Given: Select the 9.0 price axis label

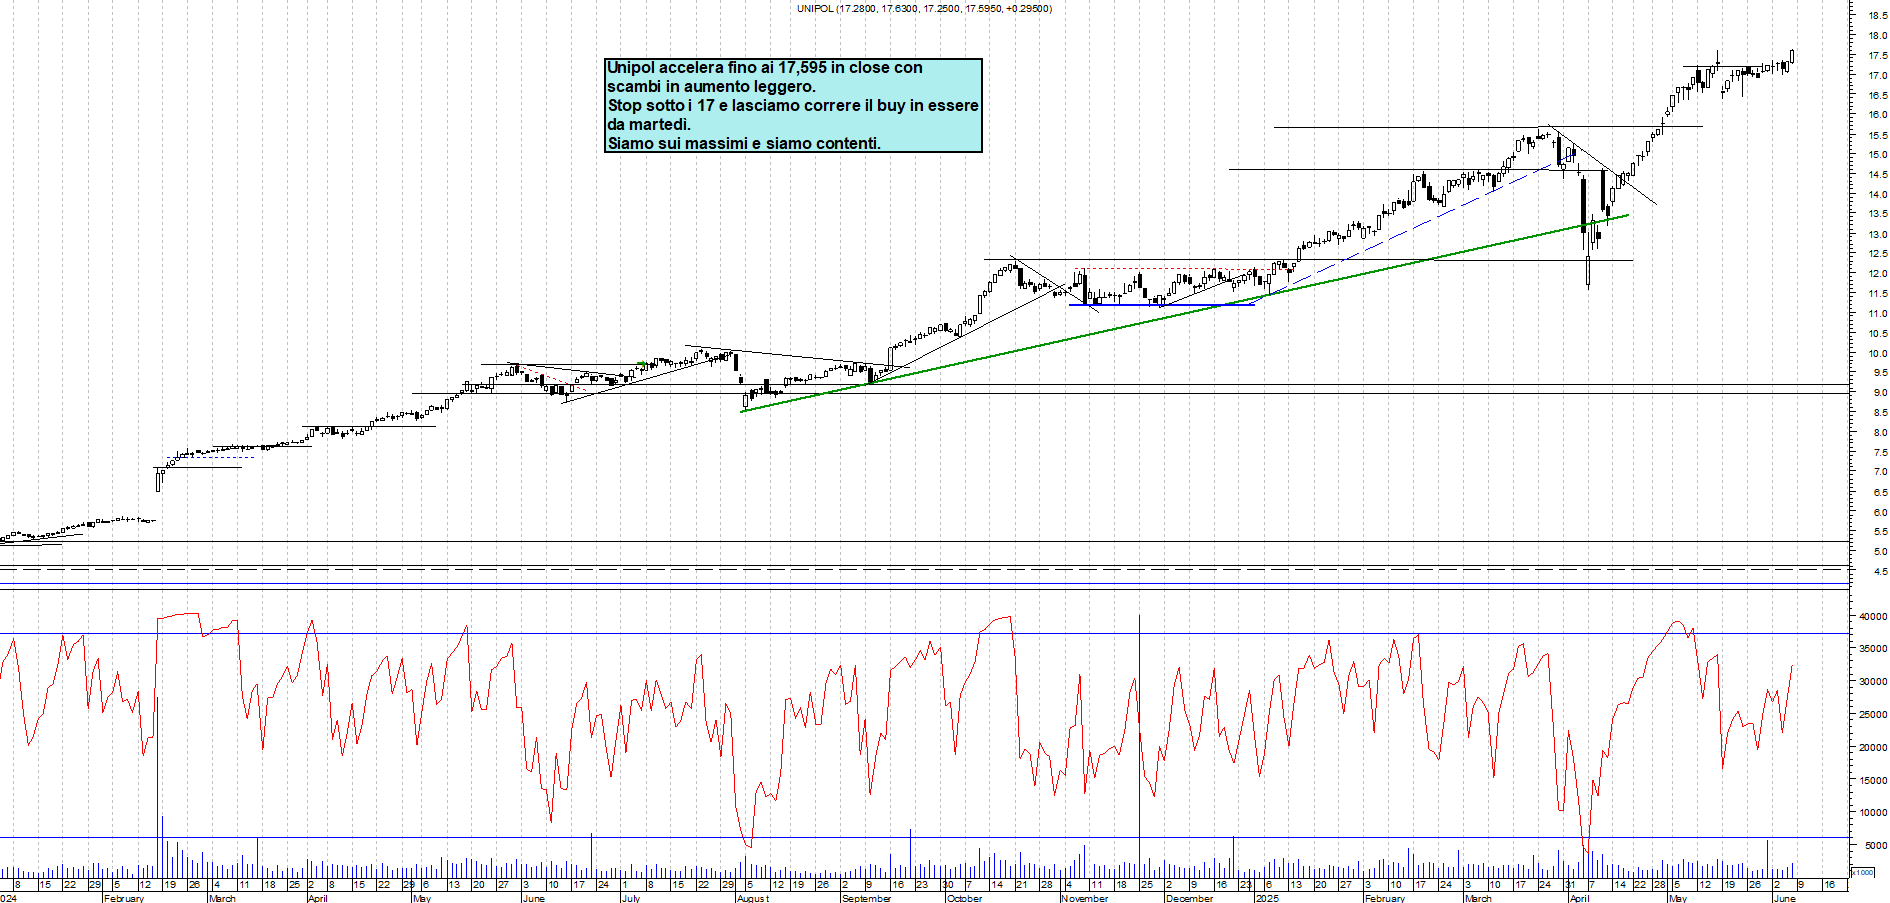Looking at the screenshot, I should coord(1879,393).
